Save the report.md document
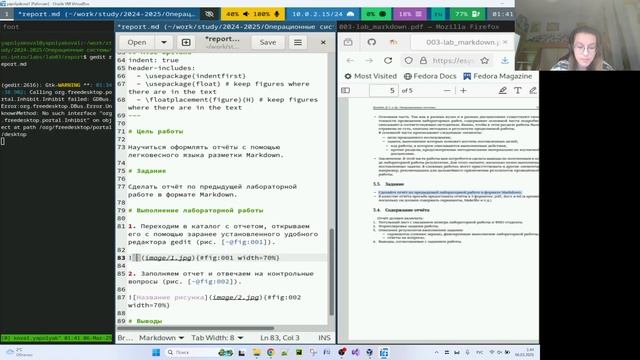The height and width of the screenshot is (360, 640). coord(268,42)
